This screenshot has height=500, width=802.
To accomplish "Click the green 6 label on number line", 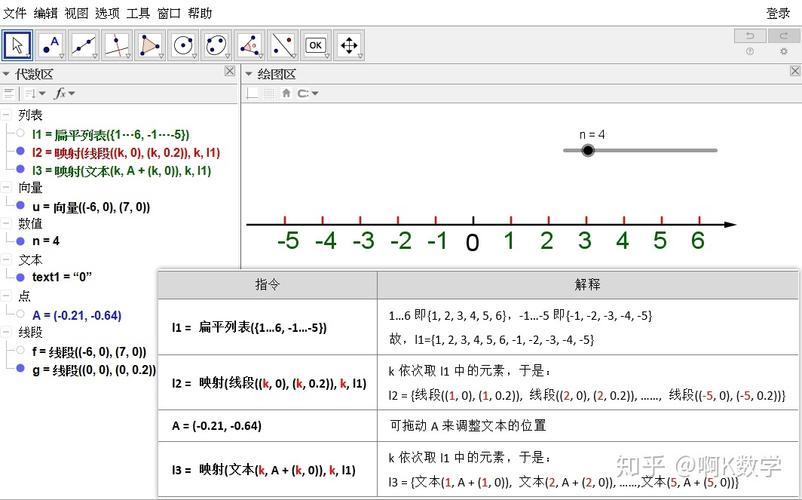I will [698, 240].
